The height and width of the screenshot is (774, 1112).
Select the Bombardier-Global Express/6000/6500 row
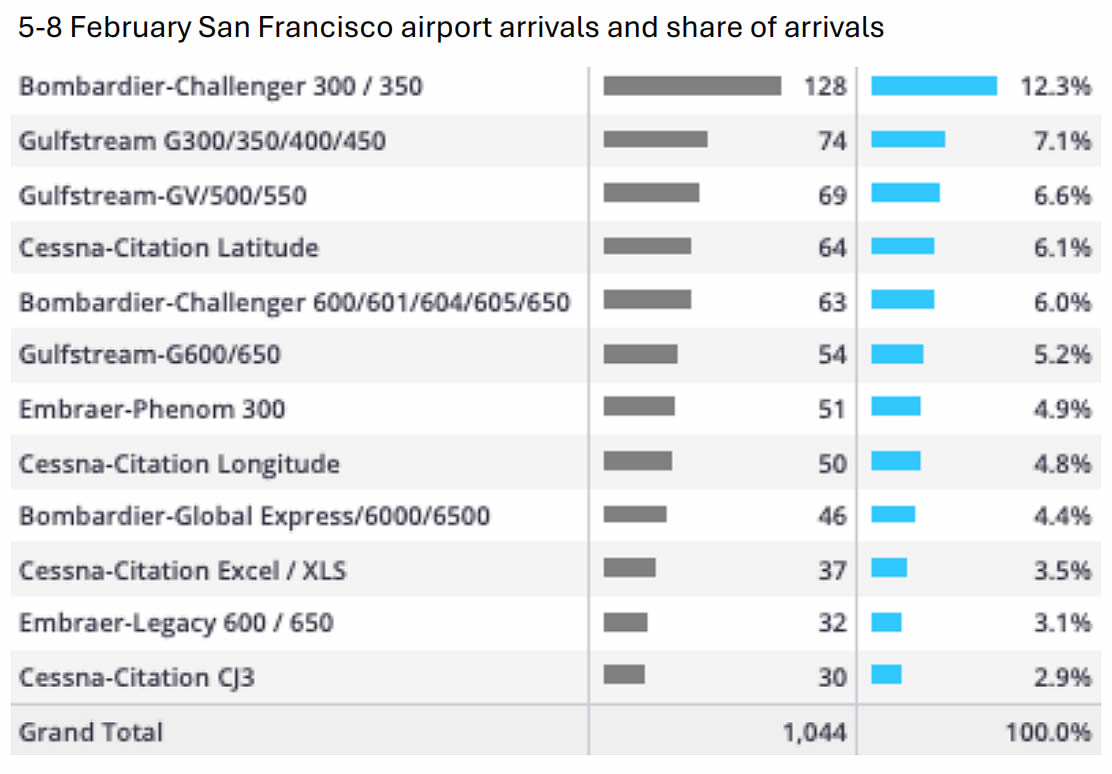point(255,516)
